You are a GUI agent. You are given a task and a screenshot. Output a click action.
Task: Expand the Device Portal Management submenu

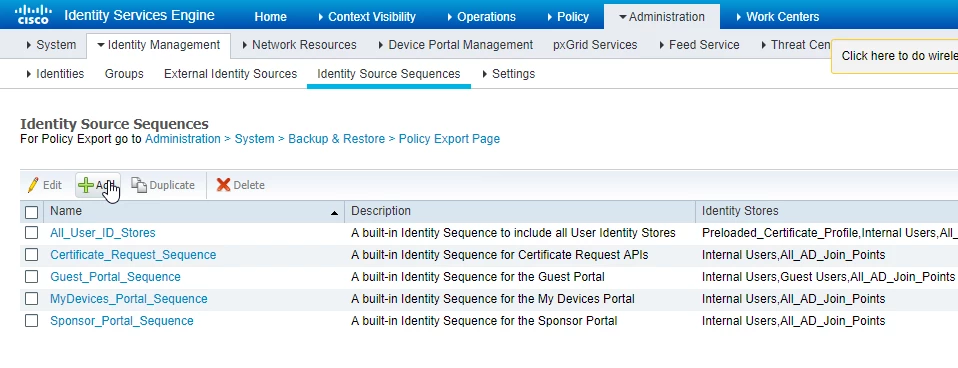click(455, 45)
